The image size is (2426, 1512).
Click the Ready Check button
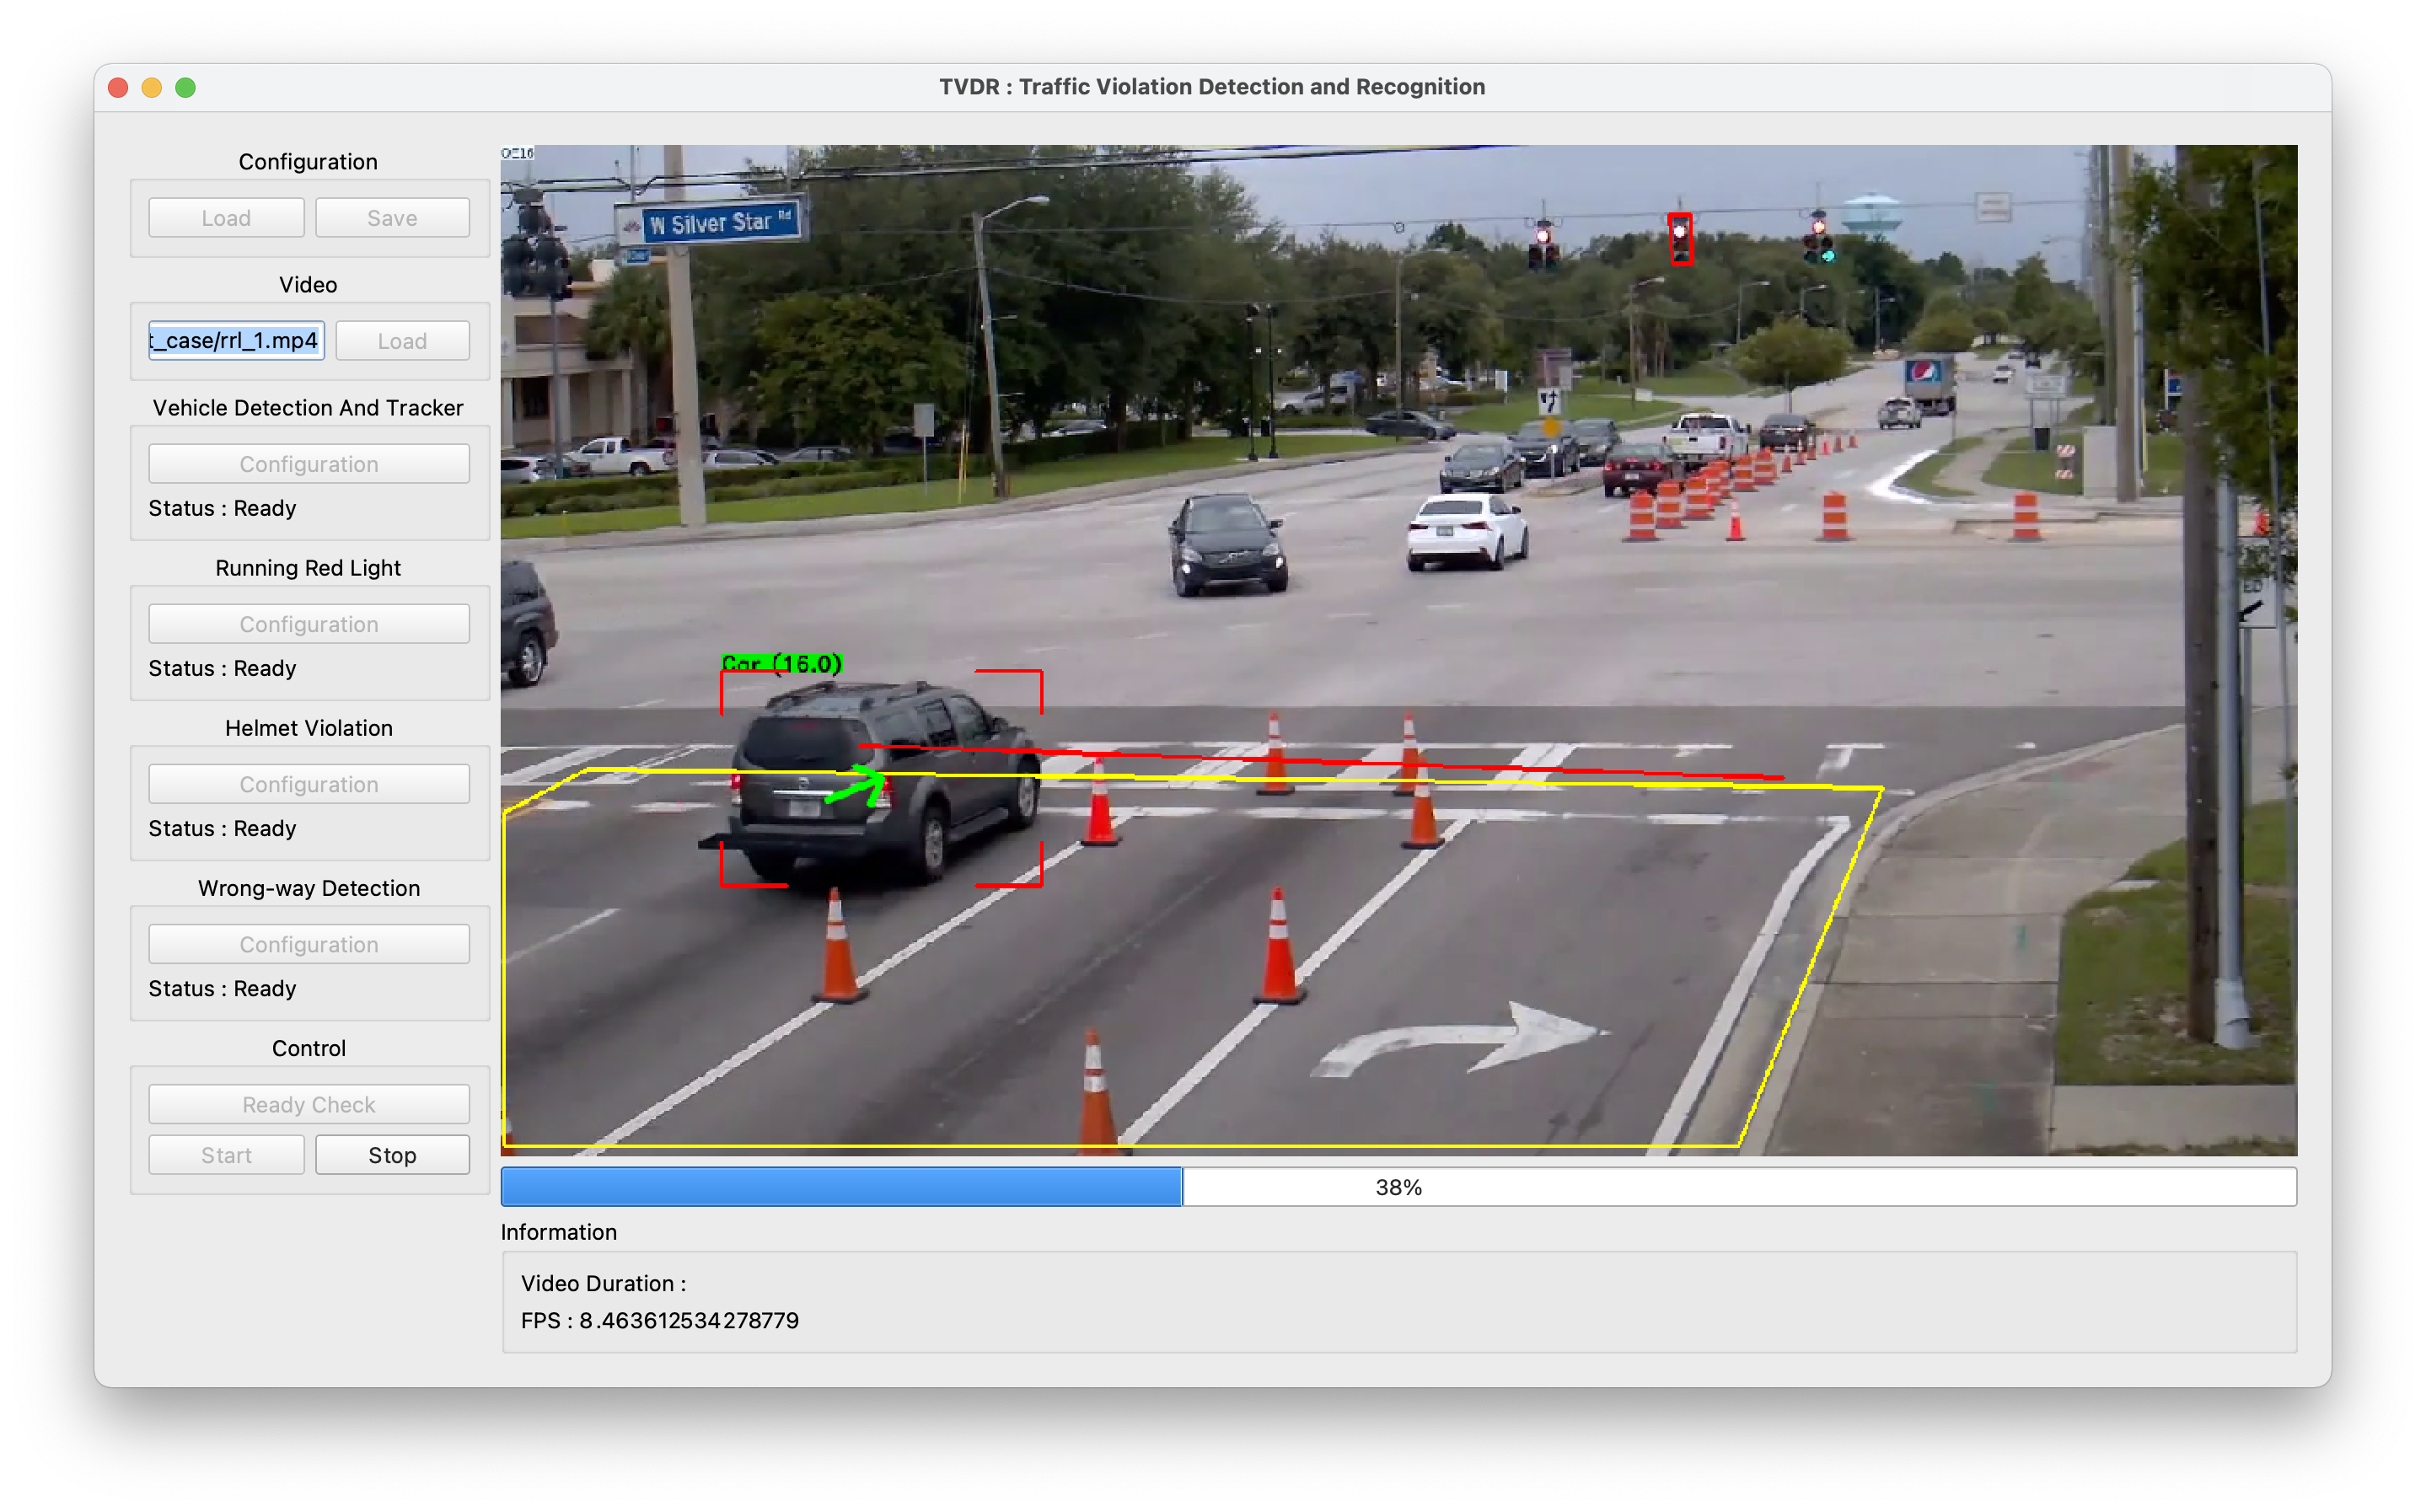pos(309,1104)
